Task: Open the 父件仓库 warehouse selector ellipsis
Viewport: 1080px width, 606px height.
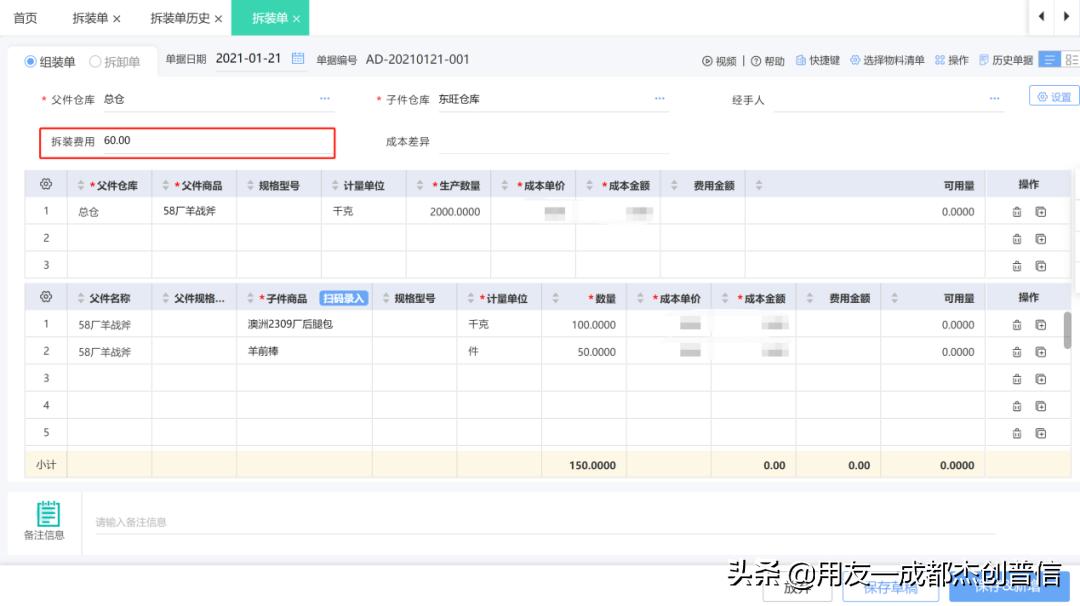Action: tap(324, 98)
